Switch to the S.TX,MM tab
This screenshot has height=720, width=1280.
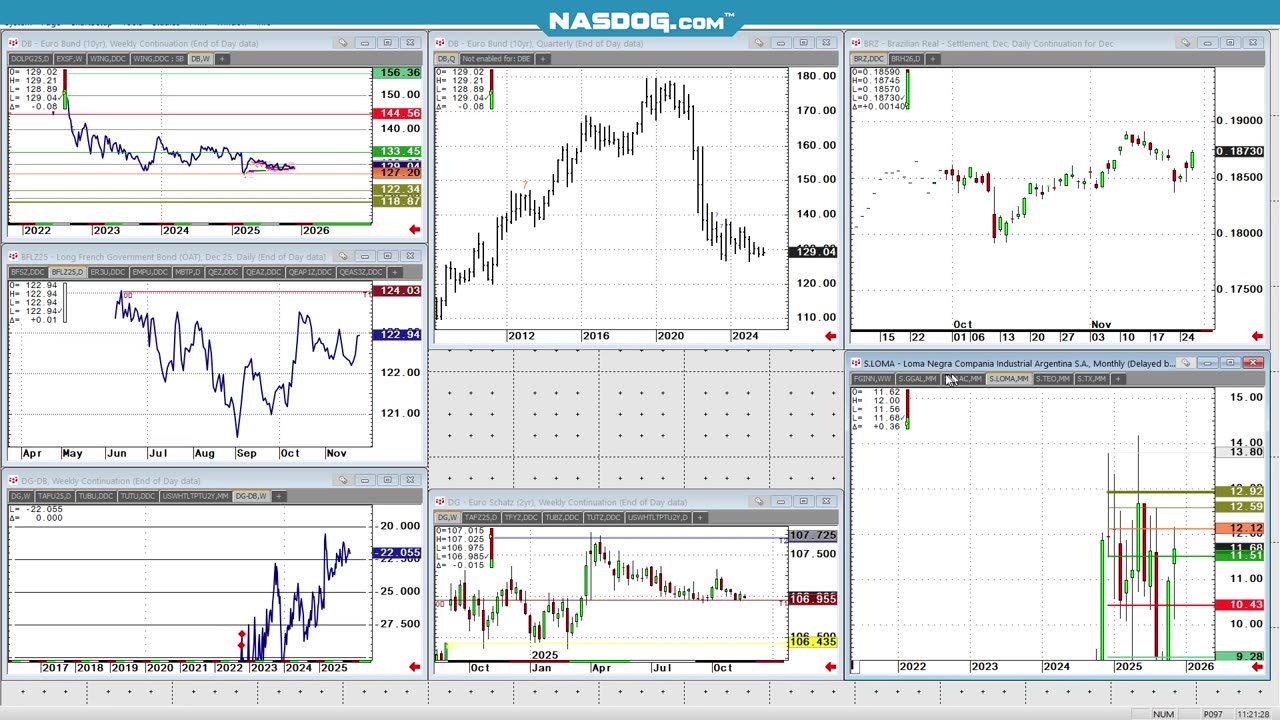tap(1091, 379)
